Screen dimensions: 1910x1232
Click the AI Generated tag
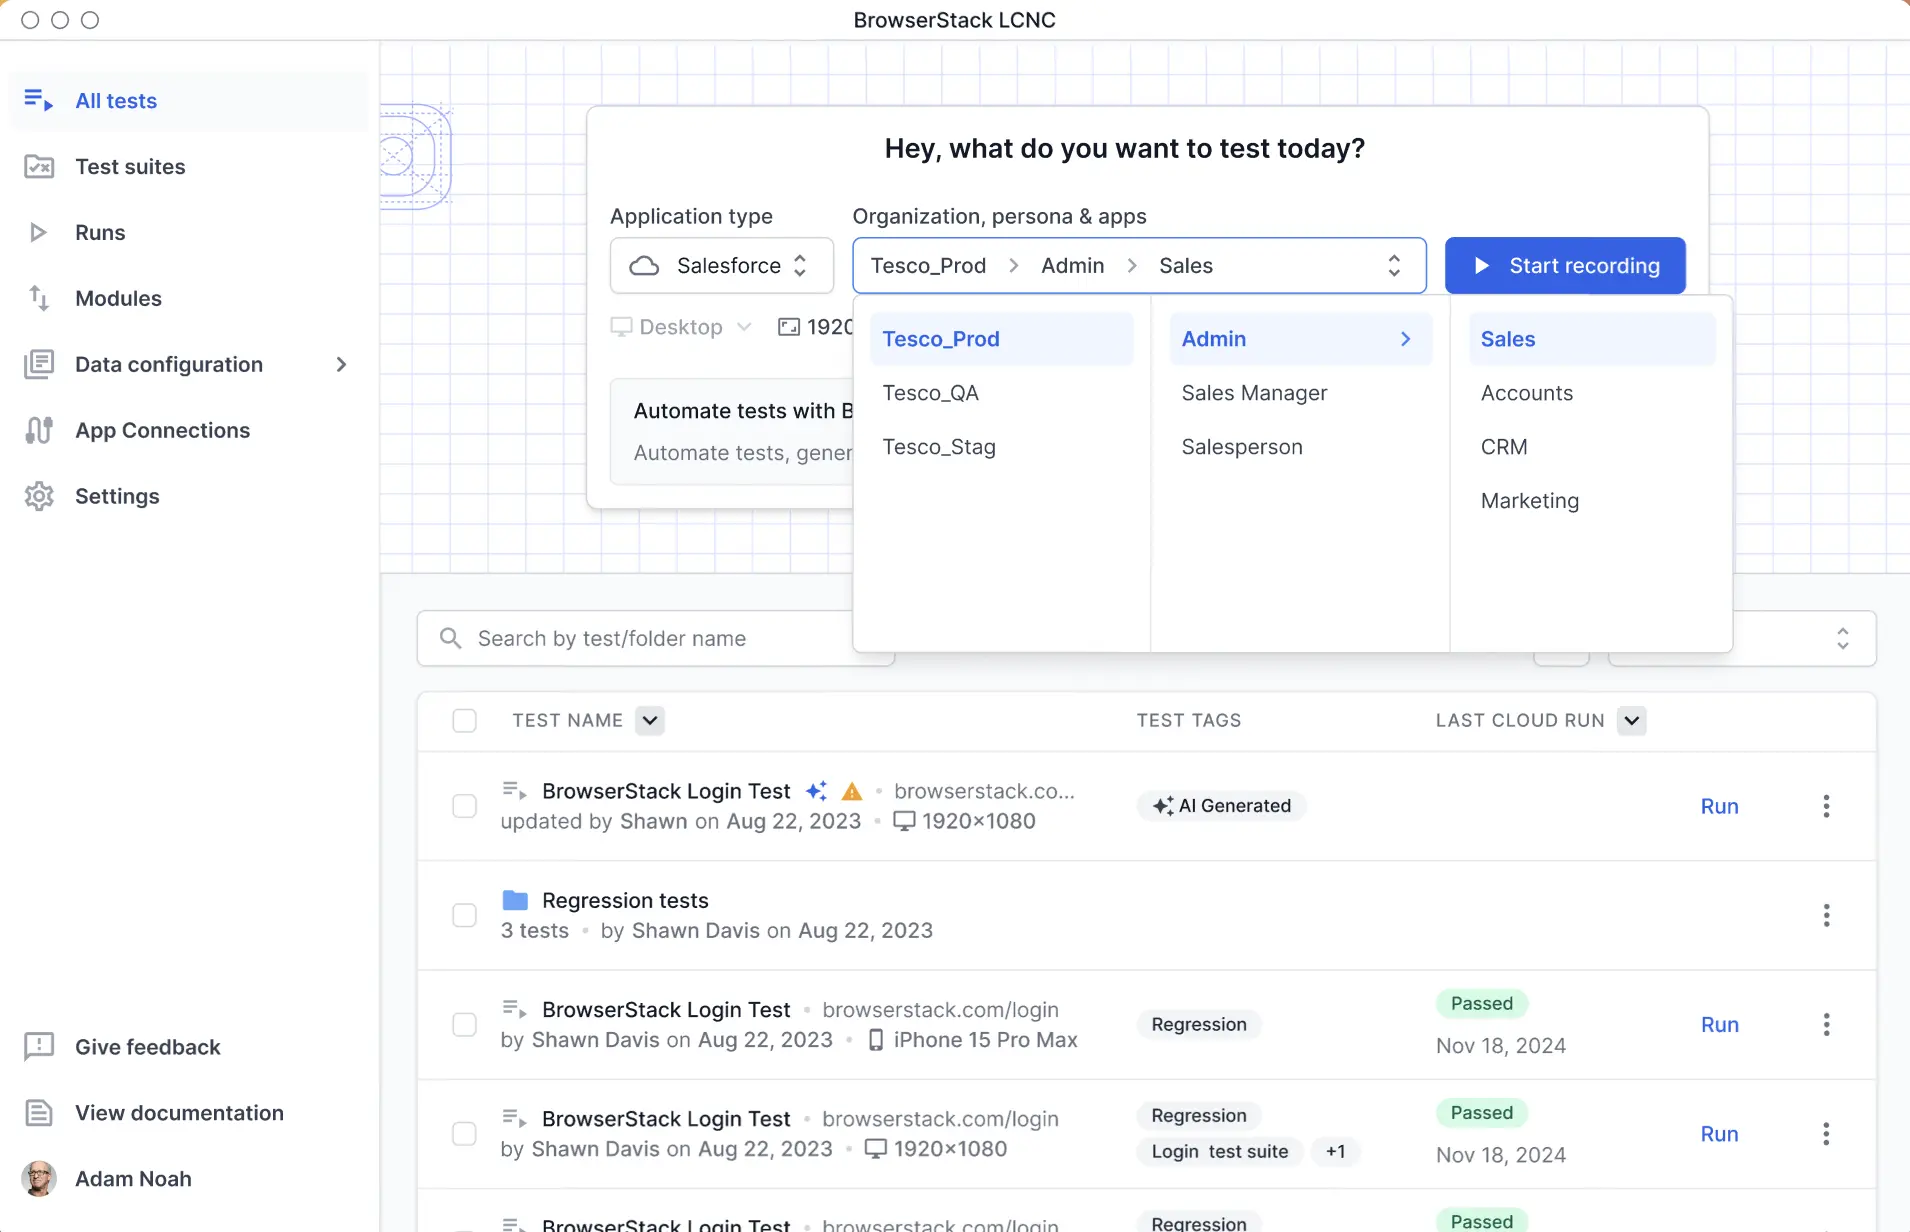(1221, 806)
